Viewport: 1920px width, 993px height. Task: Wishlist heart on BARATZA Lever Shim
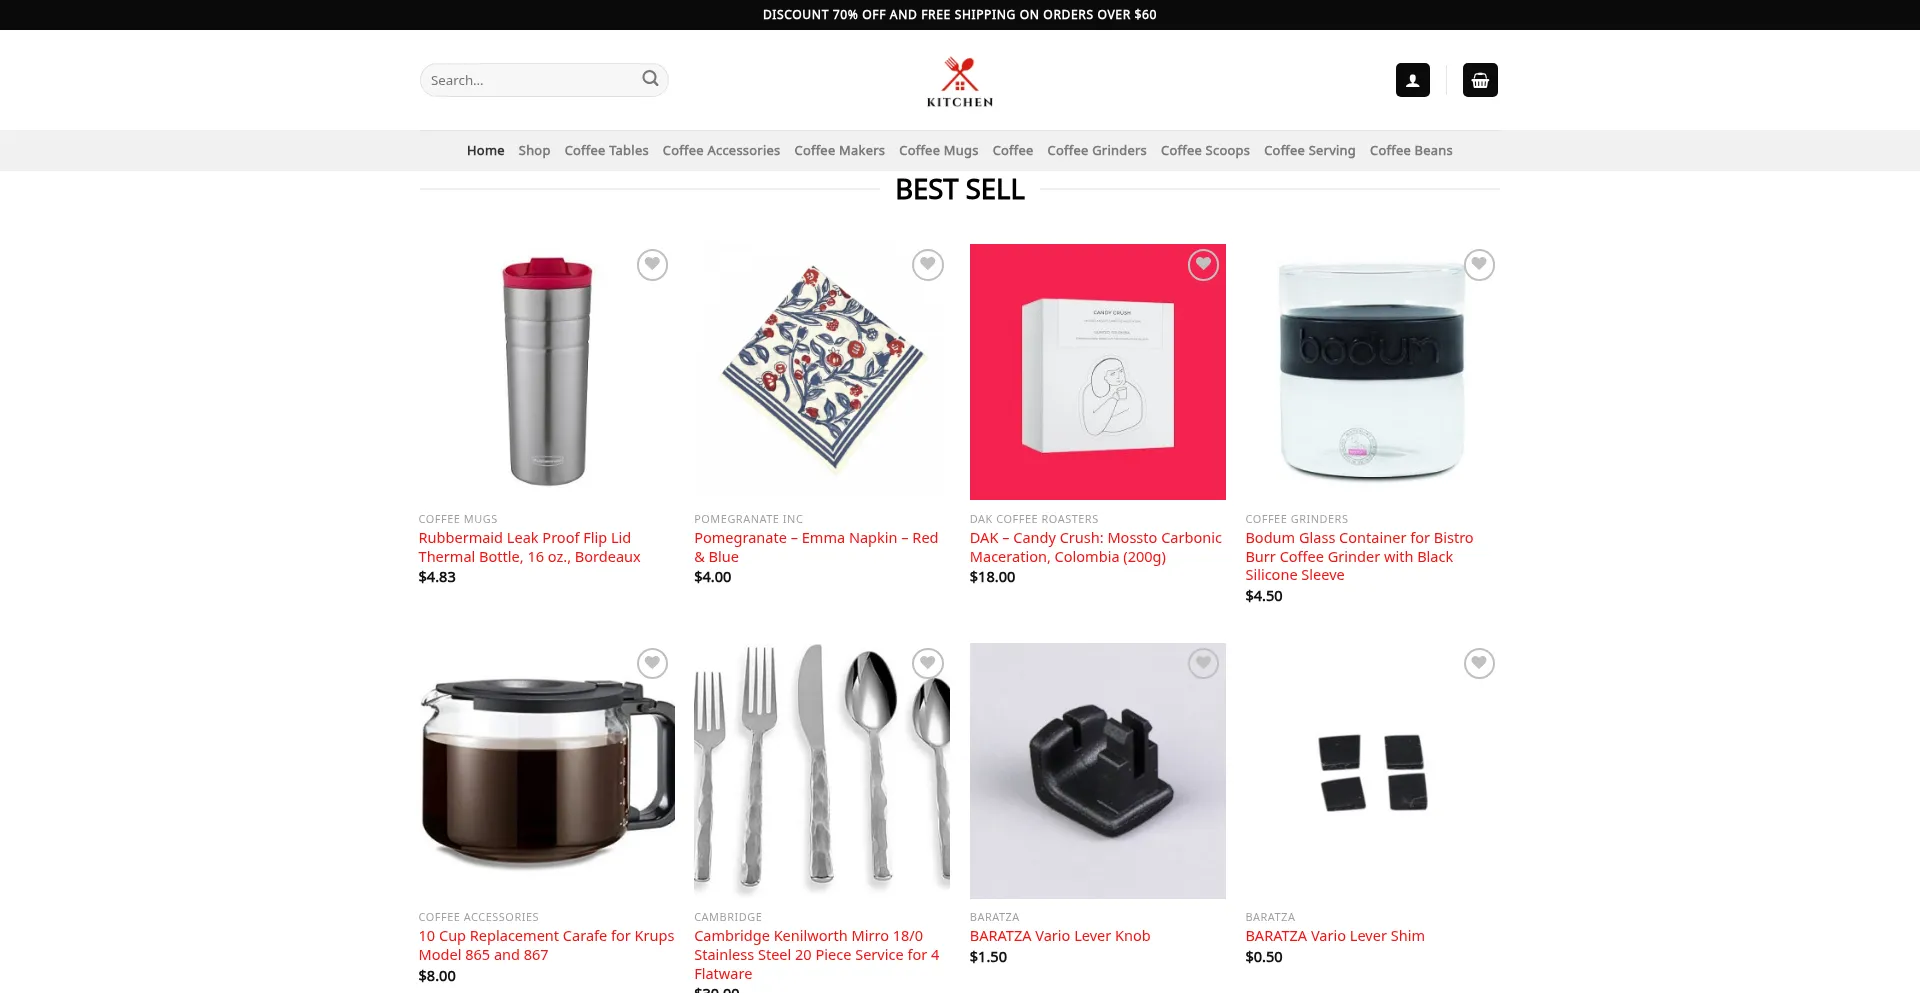click(x=1479, y=663)
